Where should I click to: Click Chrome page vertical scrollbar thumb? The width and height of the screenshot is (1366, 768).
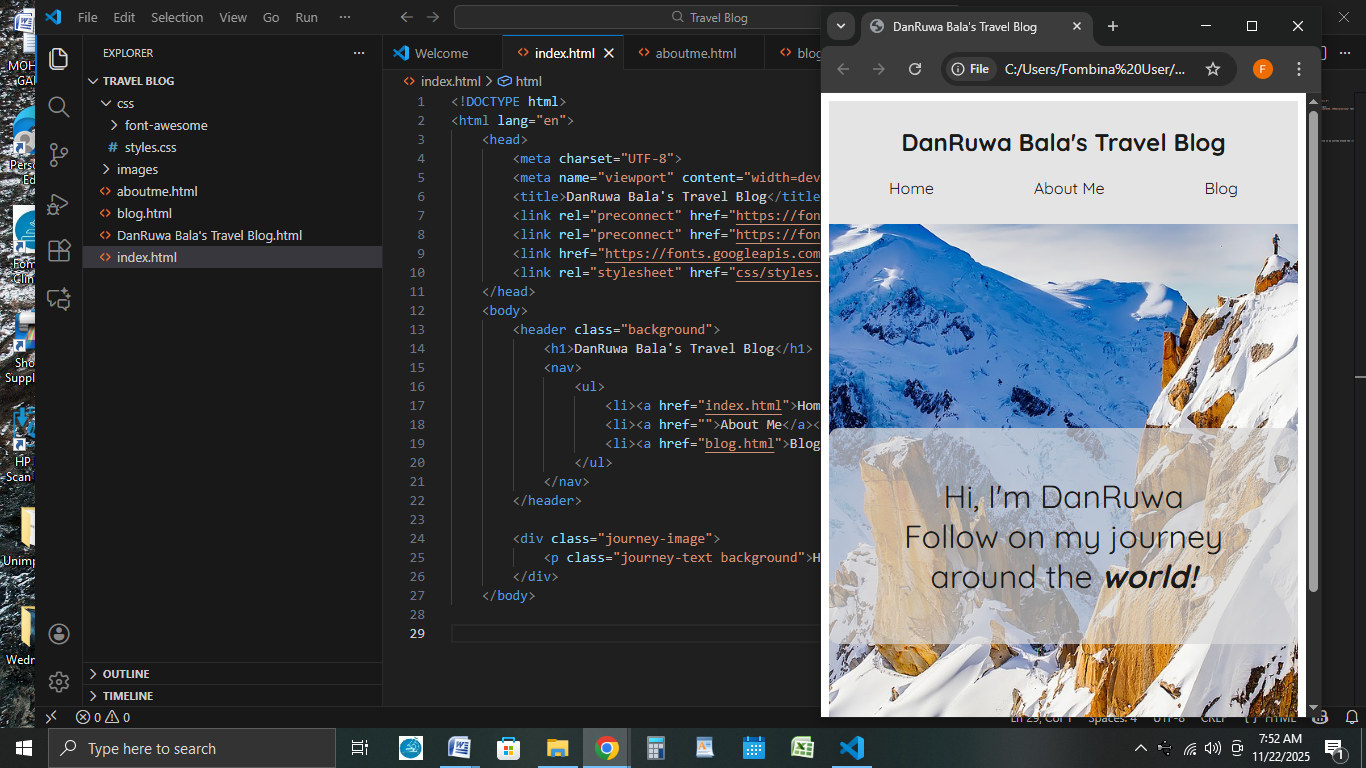point(1313,350)
